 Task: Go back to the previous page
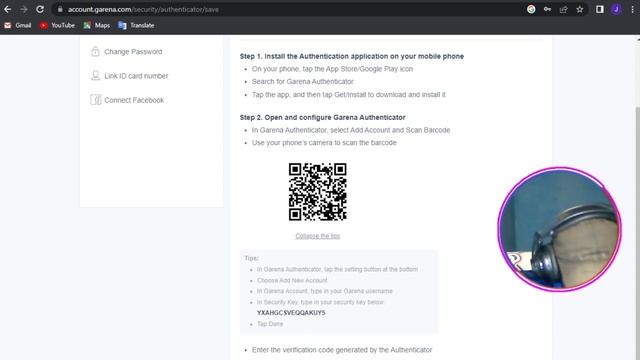[x=8, y=9]
